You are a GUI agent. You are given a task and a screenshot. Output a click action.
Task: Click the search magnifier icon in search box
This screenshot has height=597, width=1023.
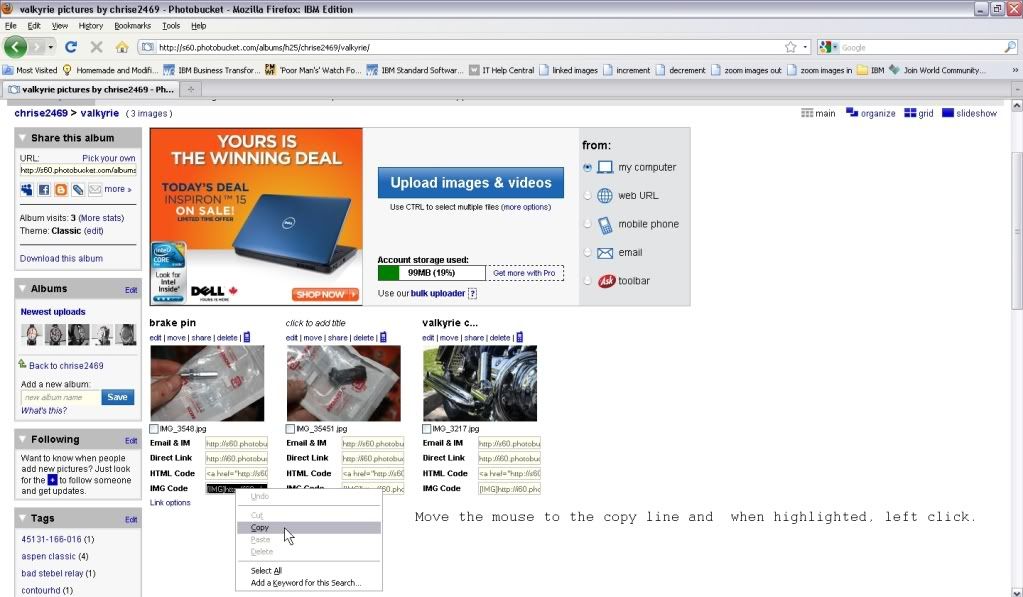click(x=1010, y=47)
